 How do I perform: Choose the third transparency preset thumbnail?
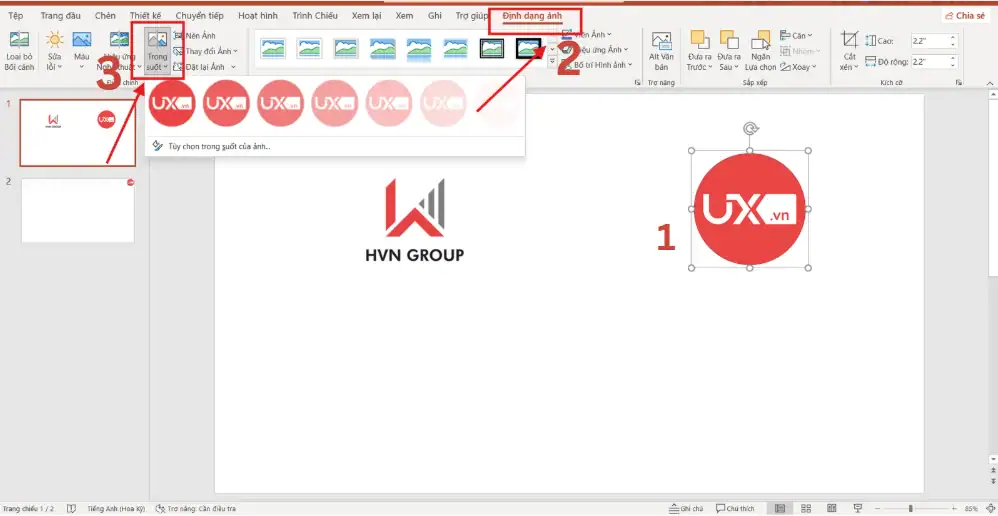tap(280, 103)
